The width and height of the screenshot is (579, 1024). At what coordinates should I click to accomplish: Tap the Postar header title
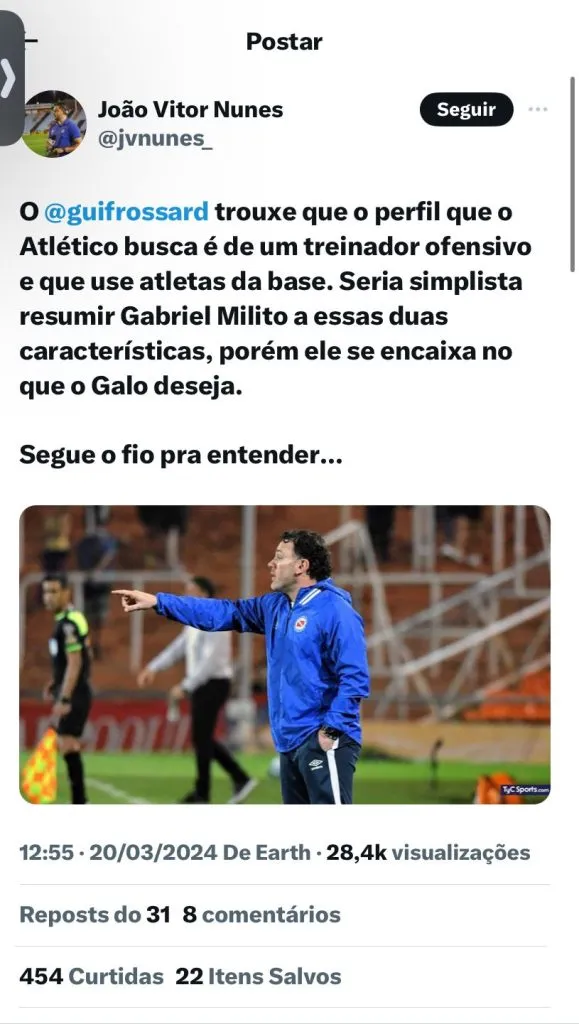pos(284,42)
